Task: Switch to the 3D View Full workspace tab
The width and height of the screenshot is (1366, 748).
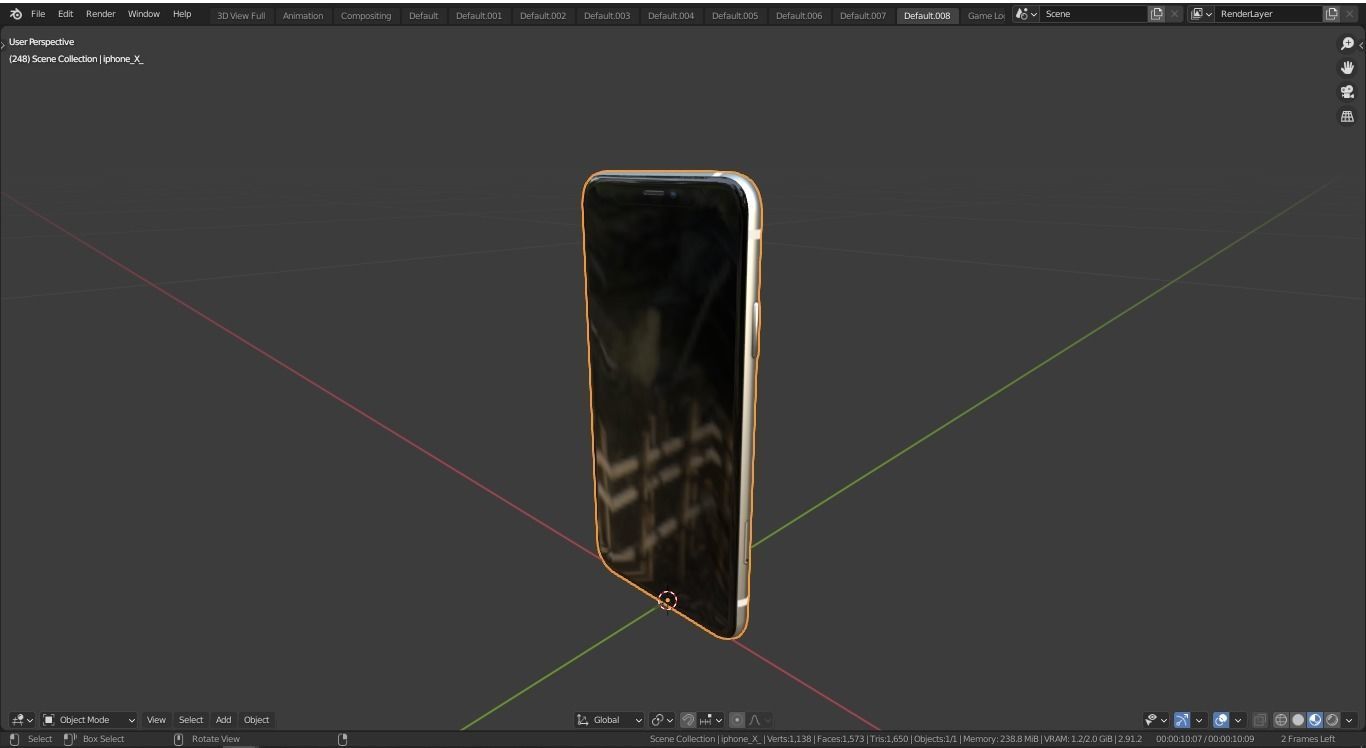Action: coord(241,15)
